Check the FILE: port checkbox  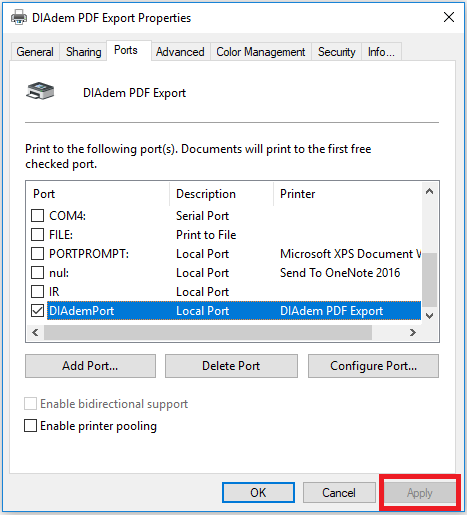37,235
